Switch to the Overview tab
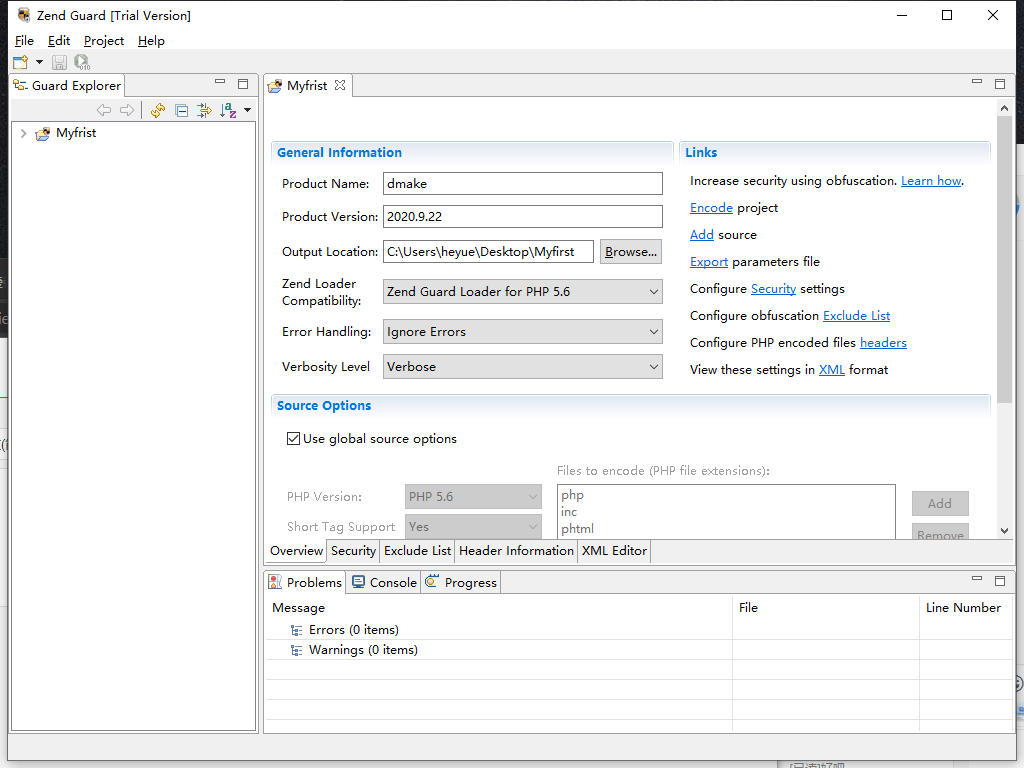This screenshot has width=1024, height=768. (x=296, y=551)
